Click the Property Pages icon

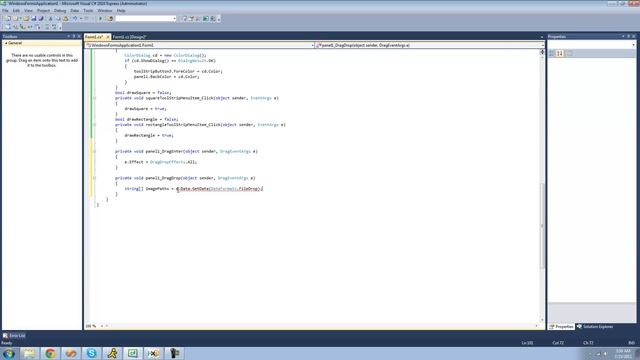coord(570,53)
